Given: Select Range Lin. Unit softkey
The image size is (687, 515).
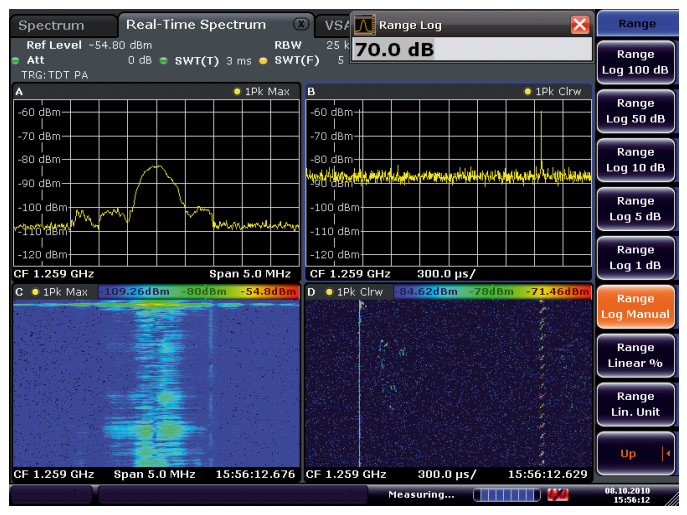Looking at the screenshot, I should tap(635, 404).
